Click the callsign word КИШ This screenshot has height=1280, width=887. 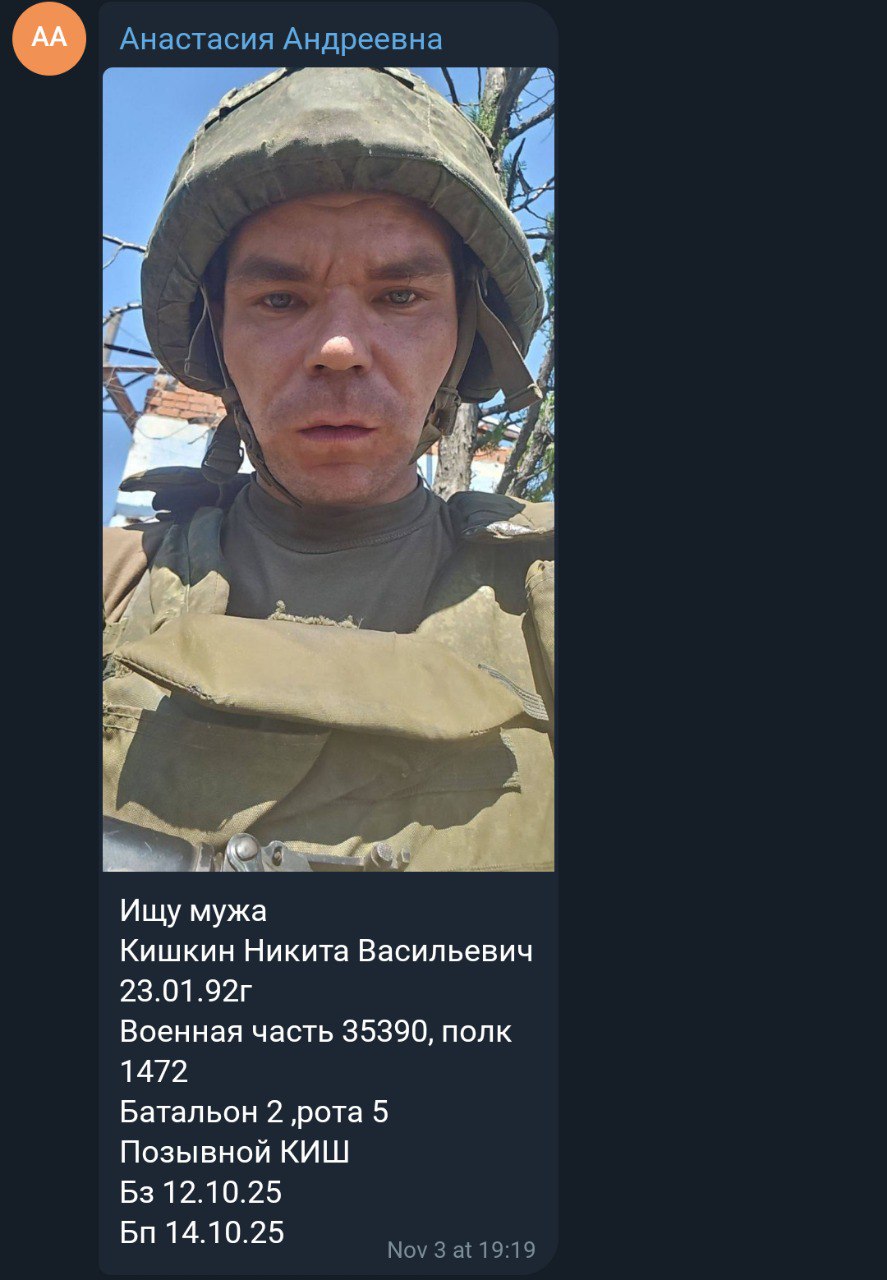pyautogui.click(x=314, y=1152)
